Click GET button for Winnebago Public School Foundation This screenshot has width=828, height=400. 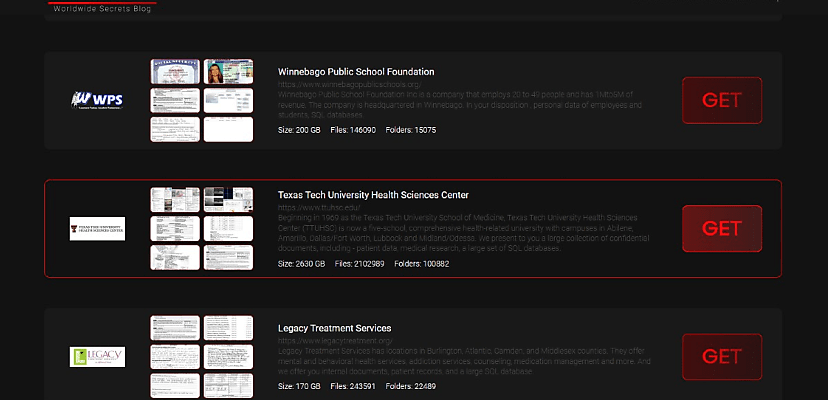722,100
